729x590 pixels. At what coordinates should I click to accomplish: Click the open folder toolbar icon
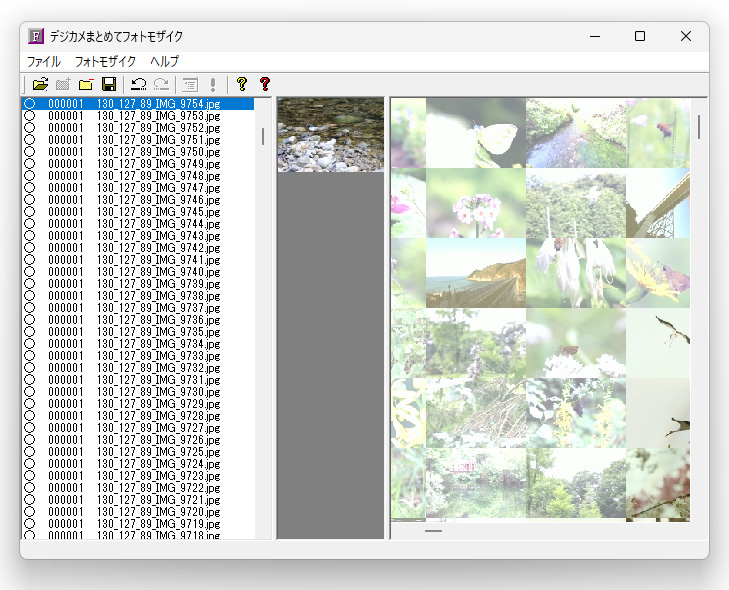(x=40, y=84)
